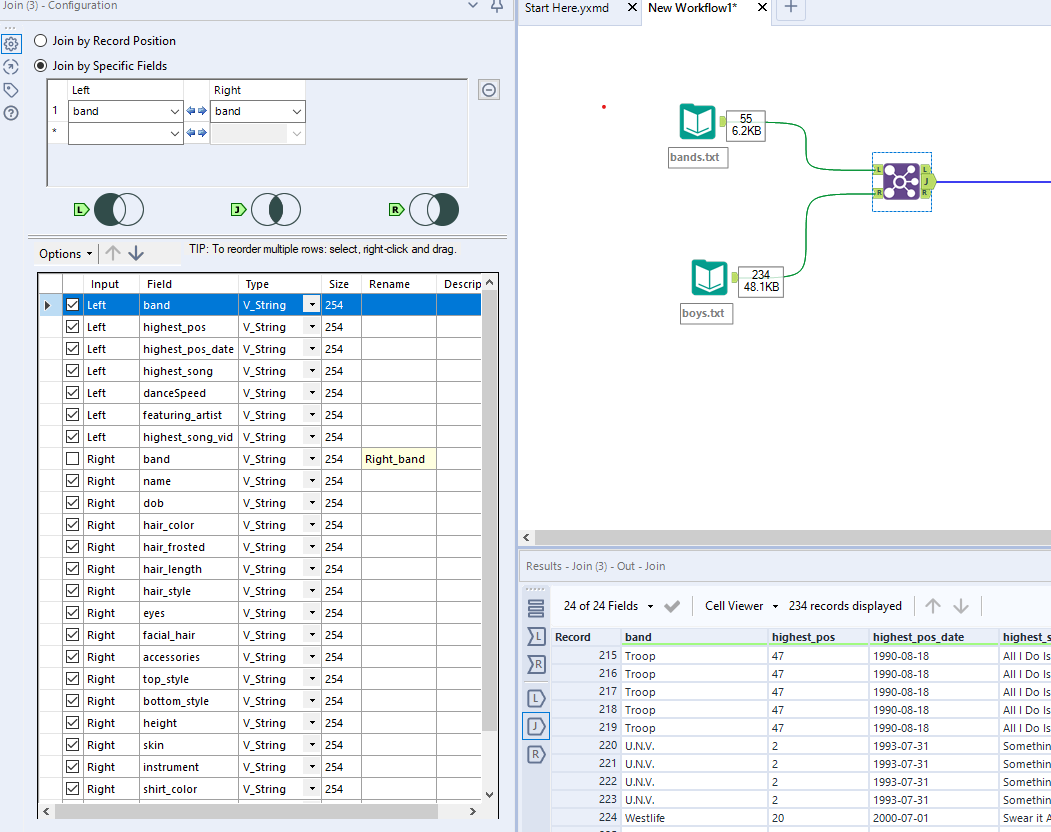Select the bands.txt Input Data tool
The width and height of the screenshot is (1051, 832).
coord(697,122)
